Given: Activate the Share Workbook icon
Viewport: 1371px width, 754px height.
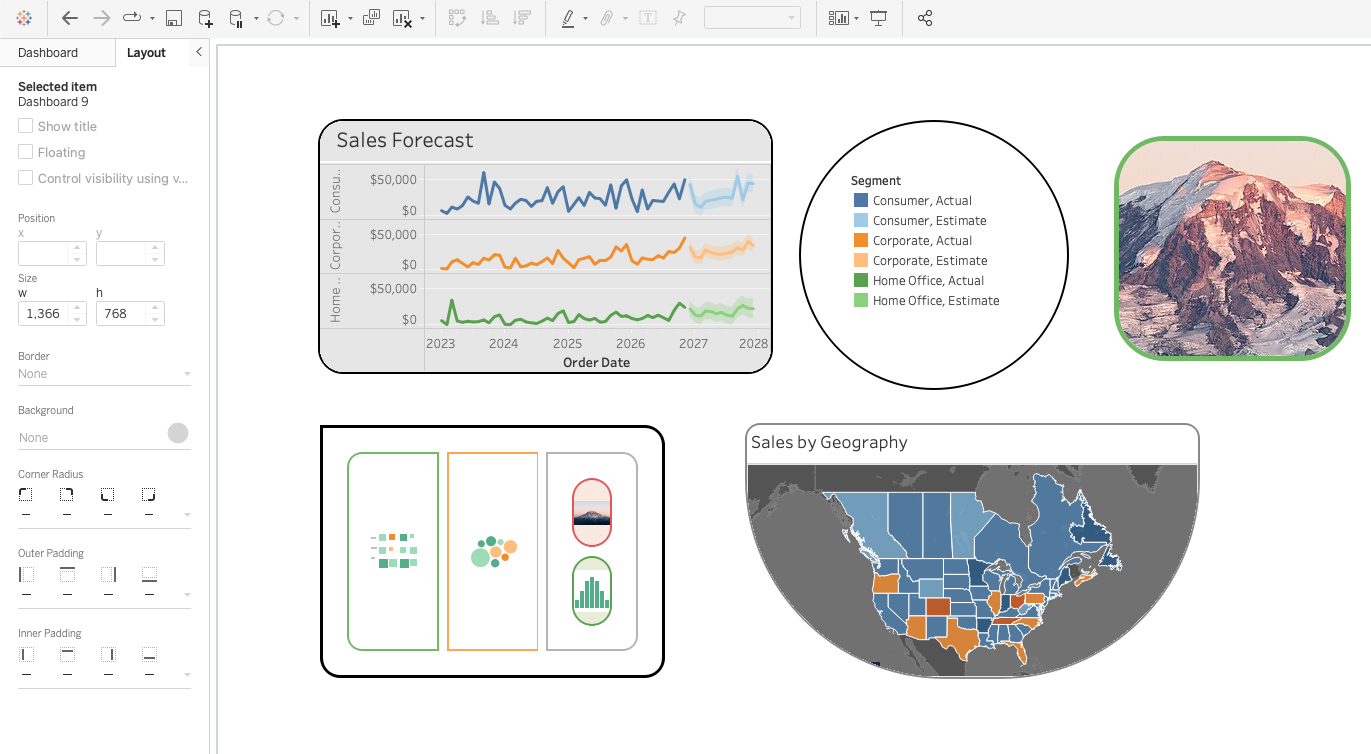Looking at the screenshot, I should (925, 17).
